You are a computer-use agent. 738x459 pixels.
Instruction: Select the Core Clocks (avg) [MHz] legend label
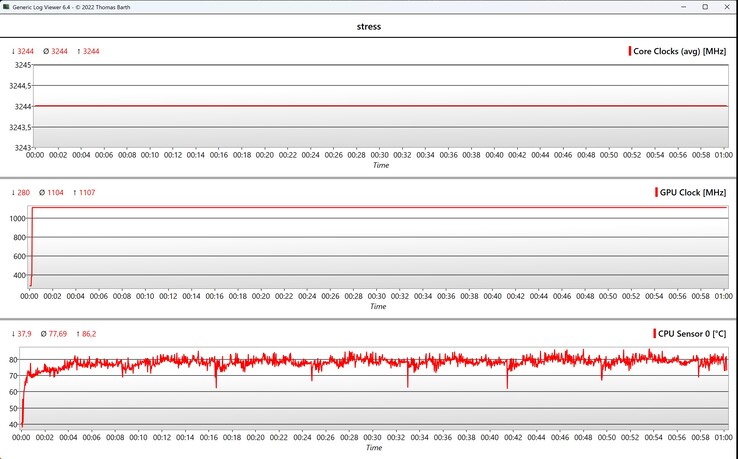pyautogui.click(x=680, y=51)
